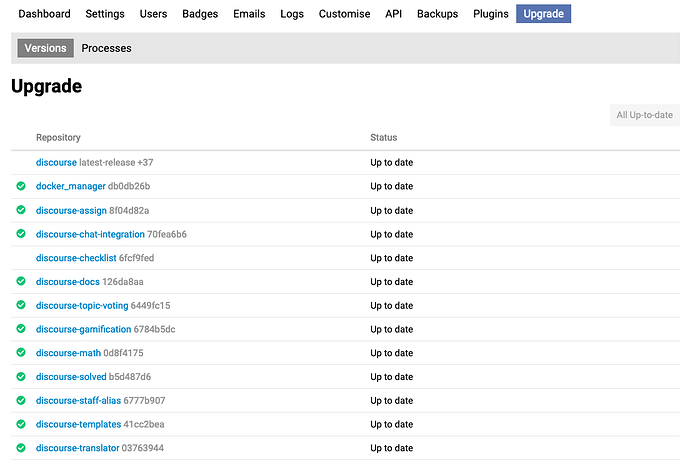Click Up to date status for docker_manager
The height and width of the screenshot is (470, 690).
click(392, 186)
